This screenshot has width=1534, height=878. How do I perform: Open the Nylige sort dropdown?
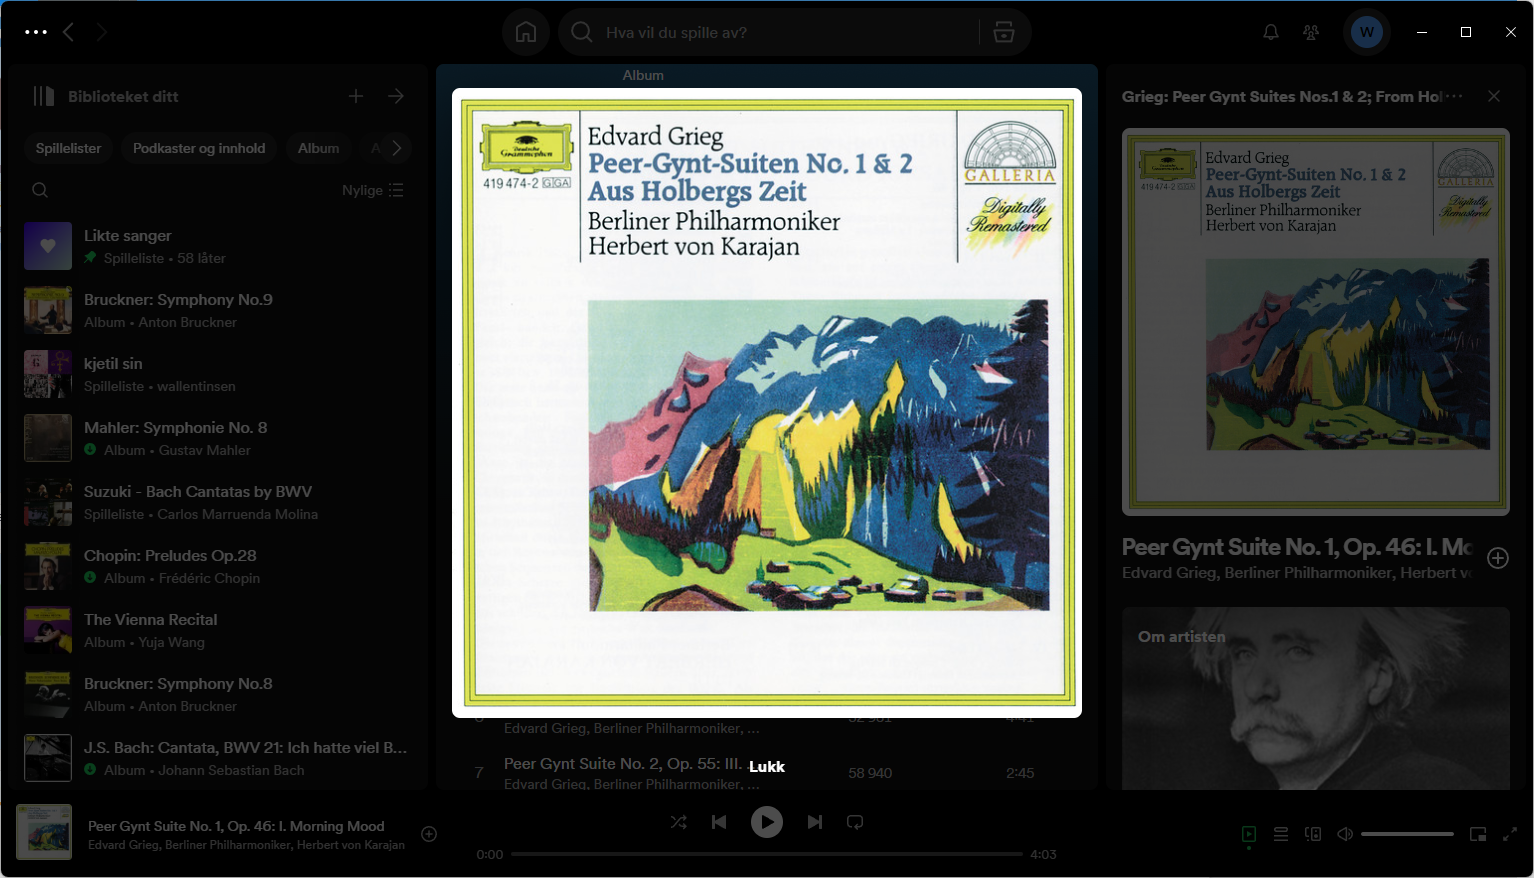[373, 190]
